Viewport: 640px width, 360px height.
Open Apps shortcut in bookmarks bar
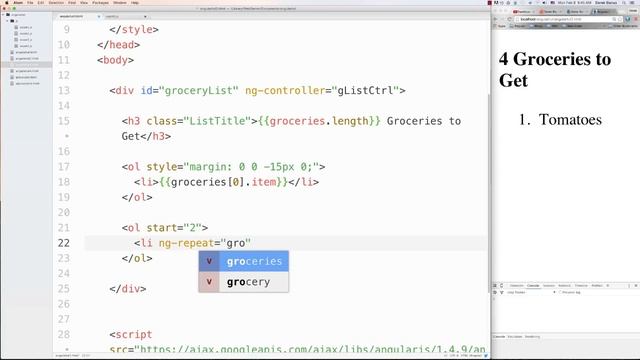click(x=500, y=26)
